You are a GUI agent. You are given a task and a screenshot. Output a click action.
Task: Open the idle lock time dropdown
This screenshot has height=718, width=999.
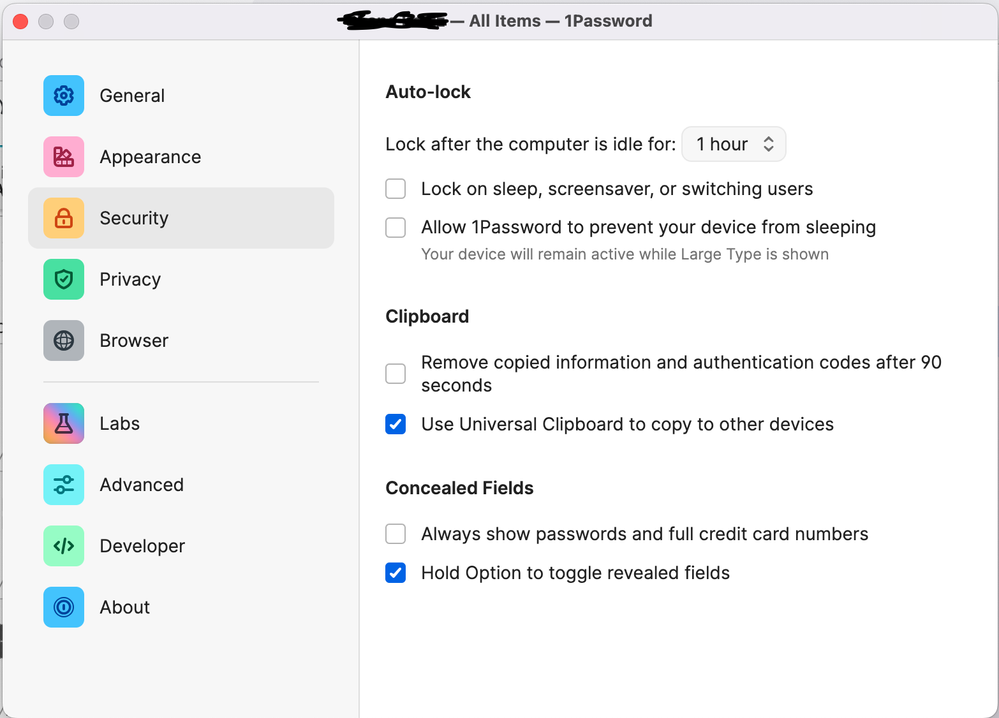point(733,144)
